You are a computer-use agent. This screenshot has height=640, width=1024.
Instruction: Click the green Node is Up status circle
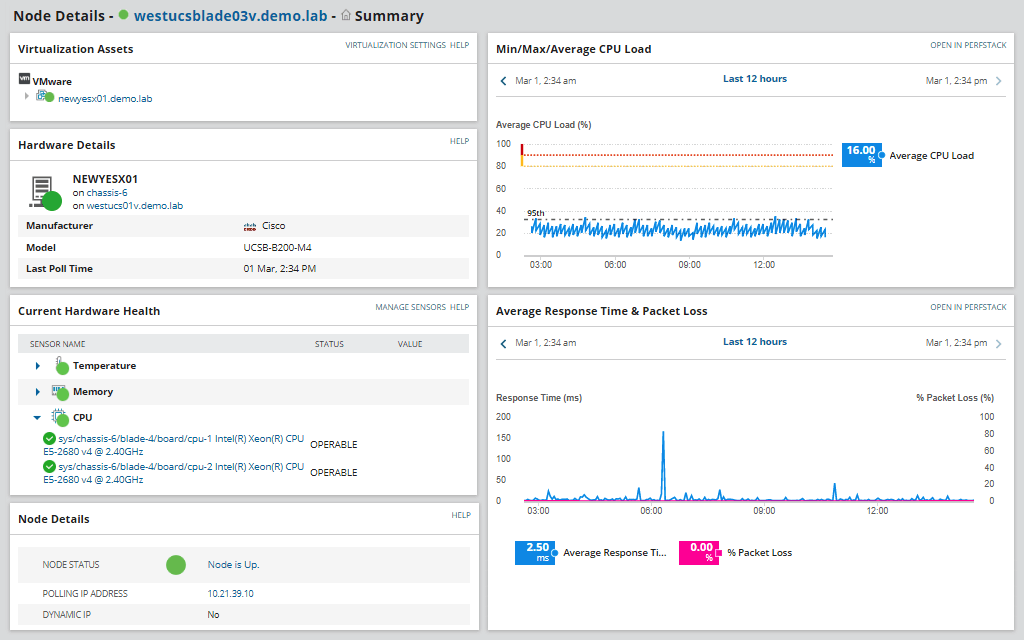point(176,565)
